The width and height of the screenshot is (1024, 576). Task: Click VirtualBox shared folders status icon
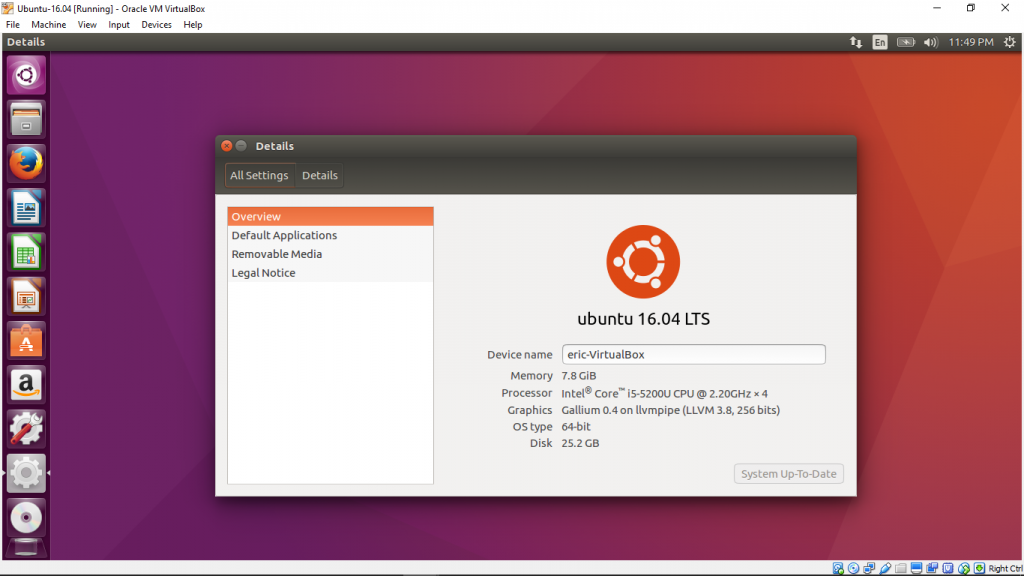tap(901, 568)
